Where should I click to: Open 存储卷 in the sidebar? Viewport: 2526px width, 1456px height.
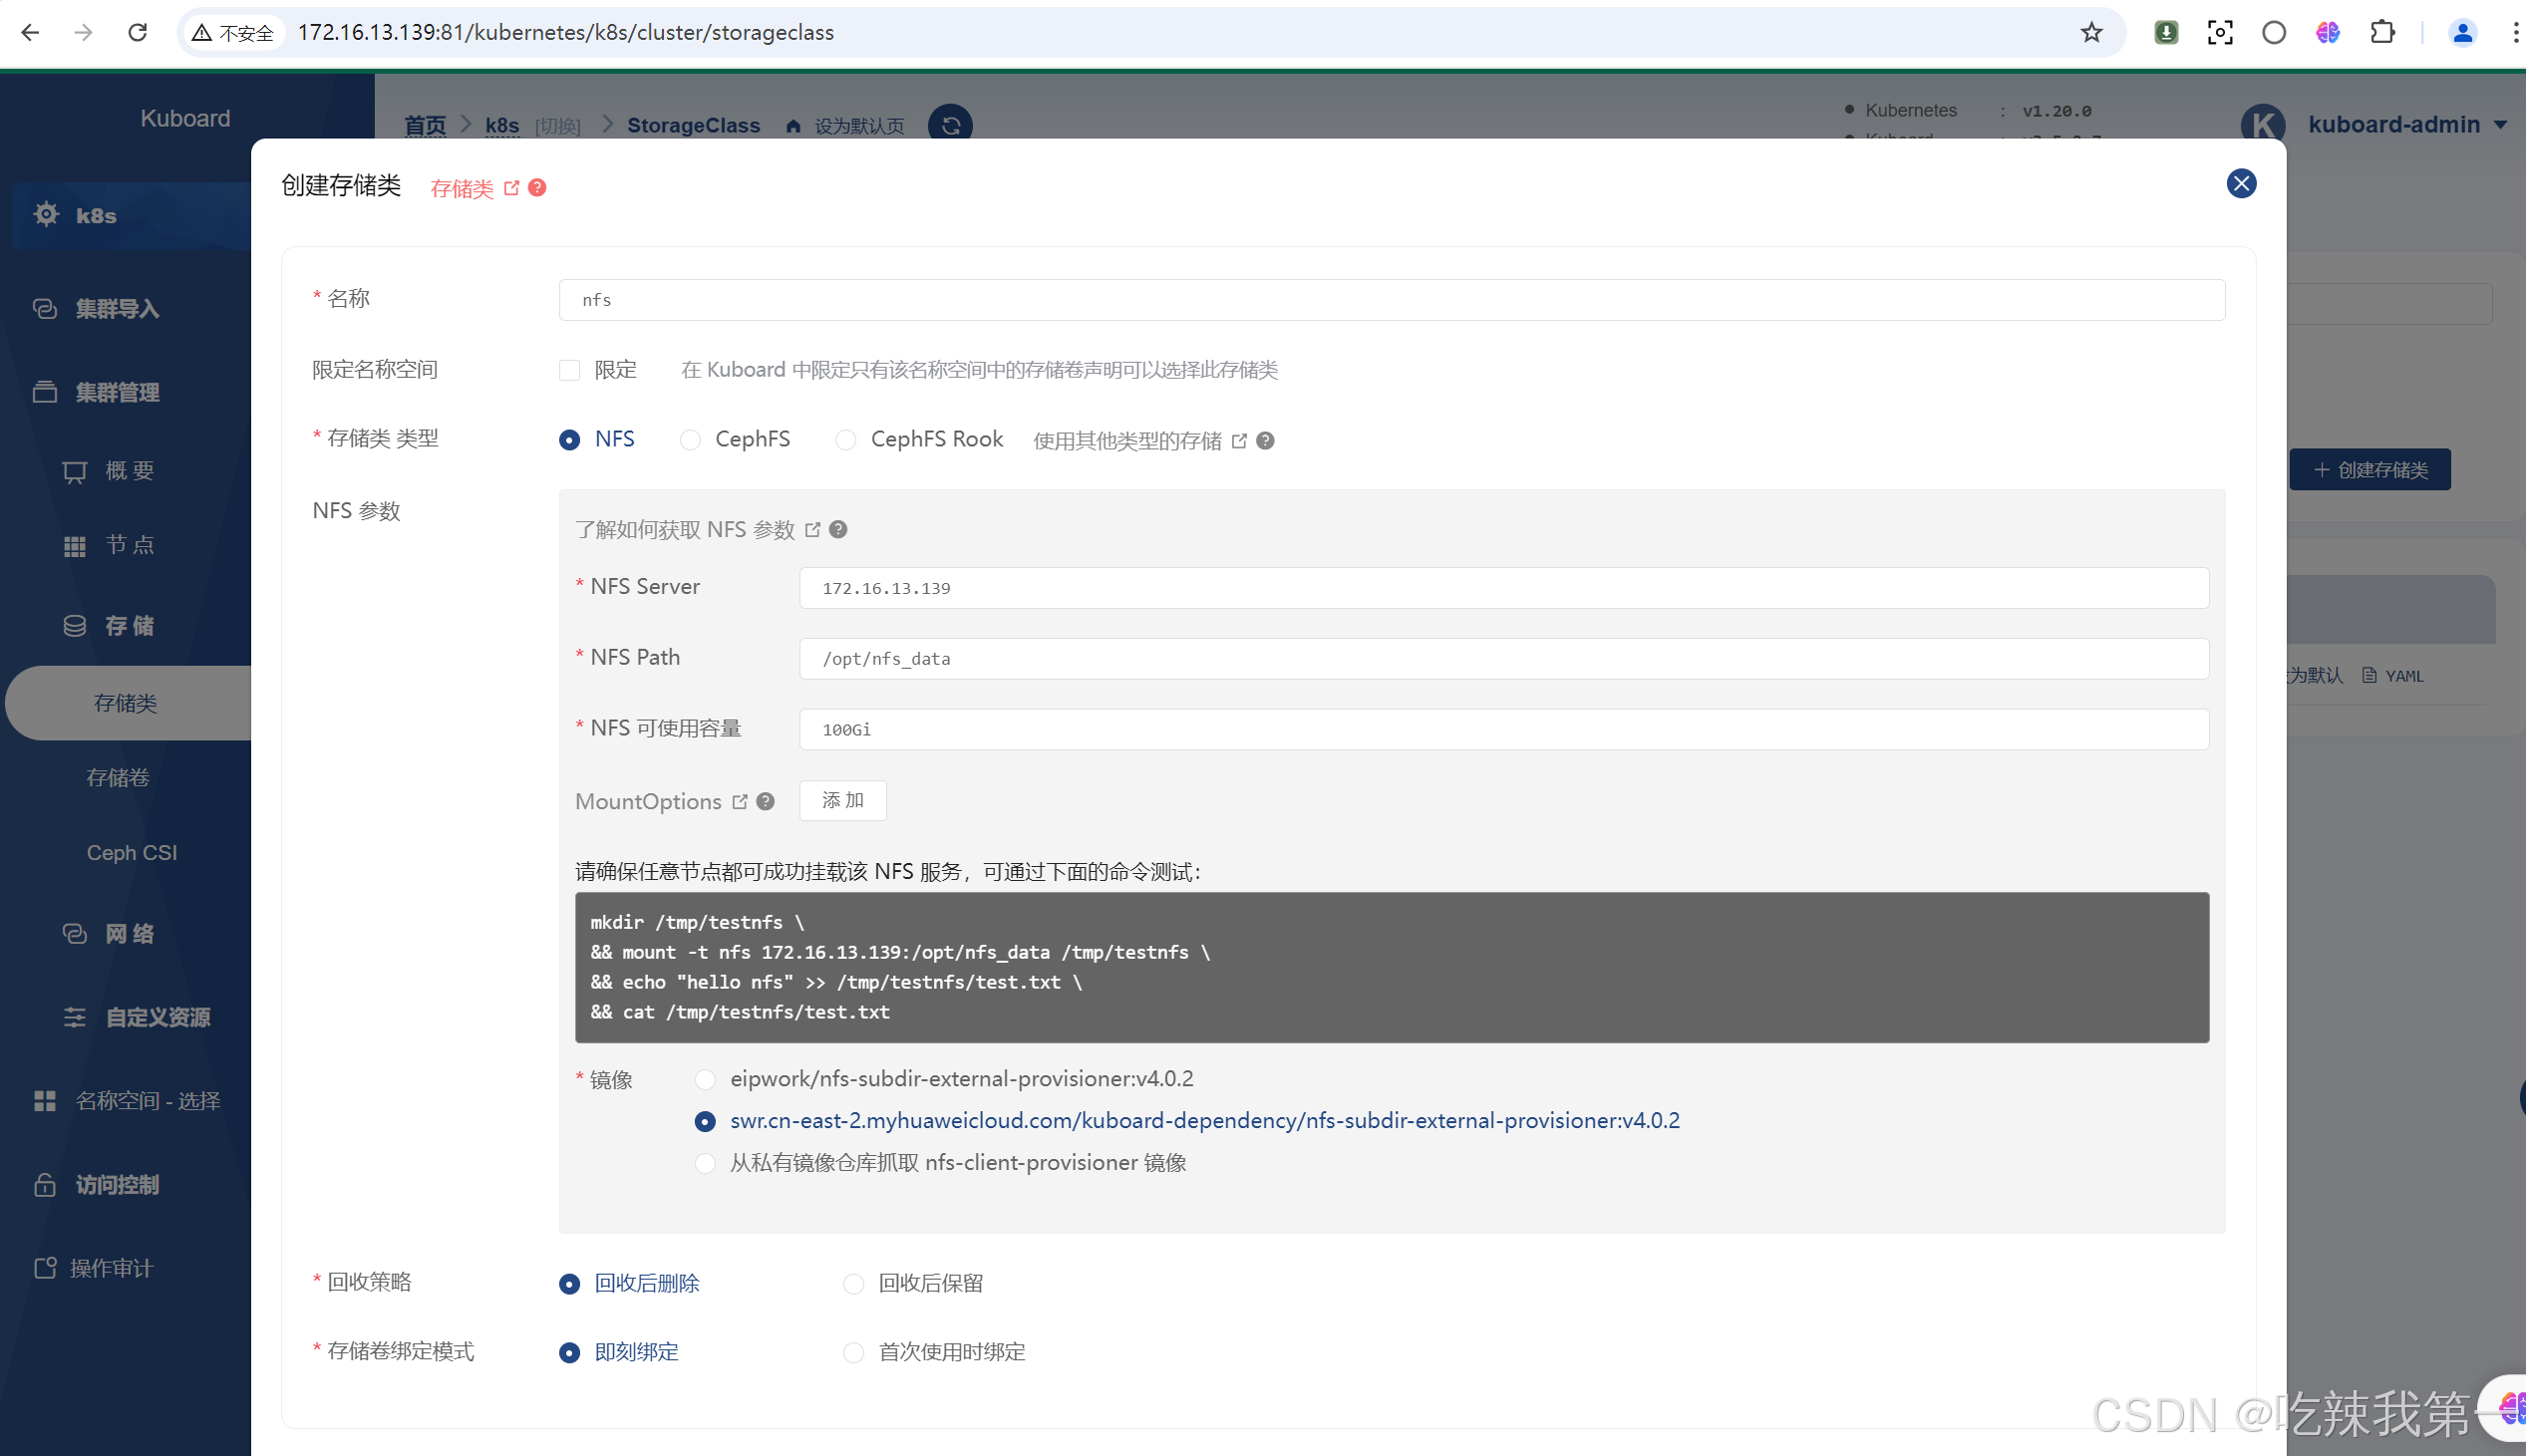coord(118,778)
